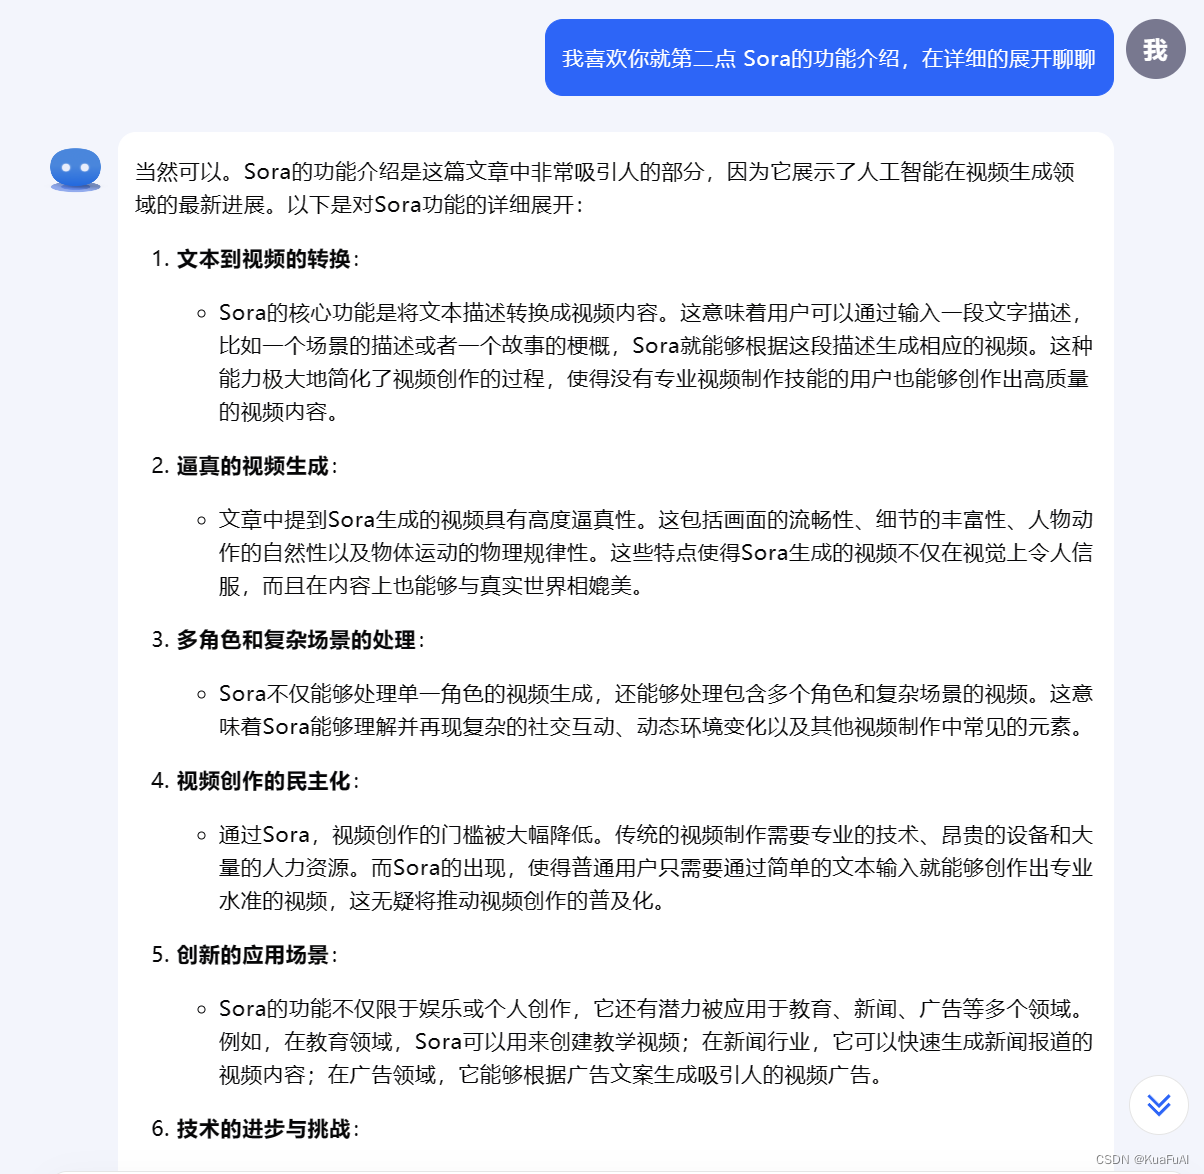Image resolution: width=1204 pixels, height=1174 pixels.
Task: Click paragraph starting with 文章中提到Sora生成的视频
Action: [656, 553]
